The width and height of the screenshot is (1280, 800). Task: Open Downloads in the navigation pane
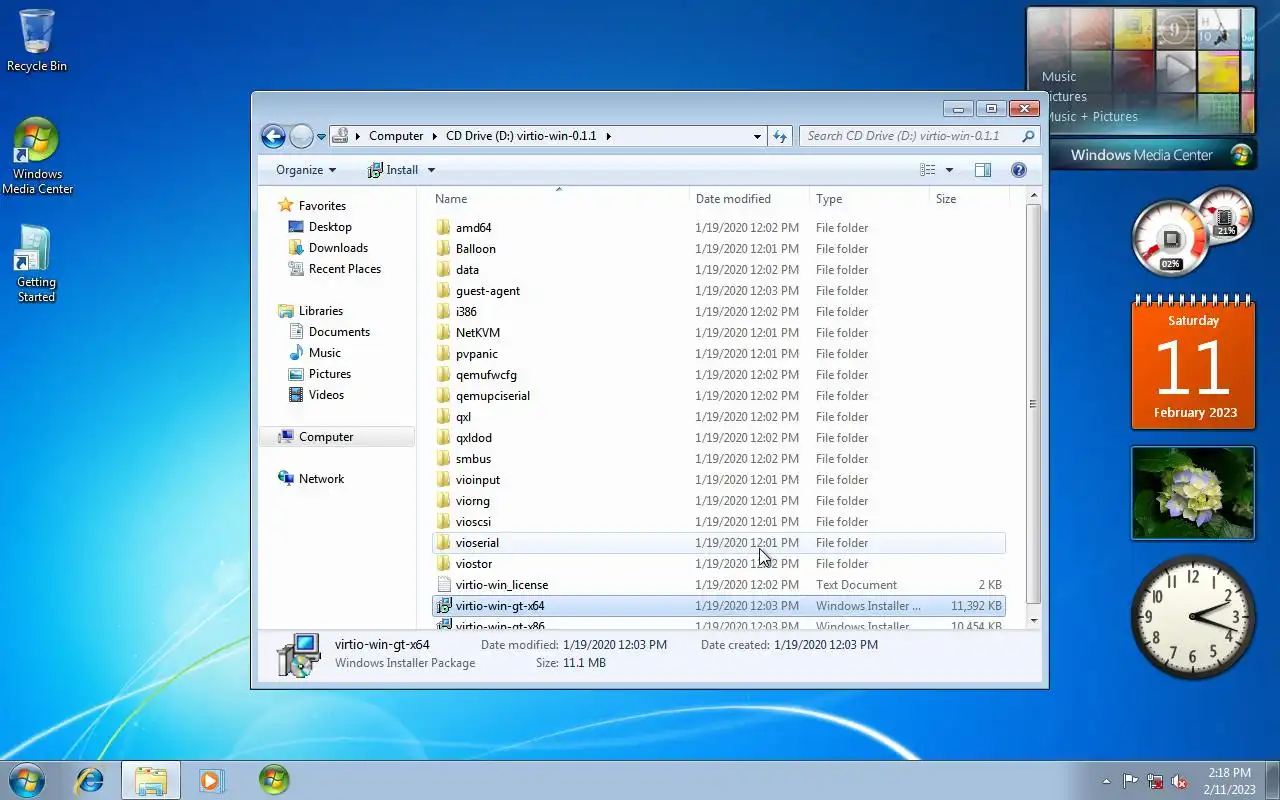coord(338,248)
